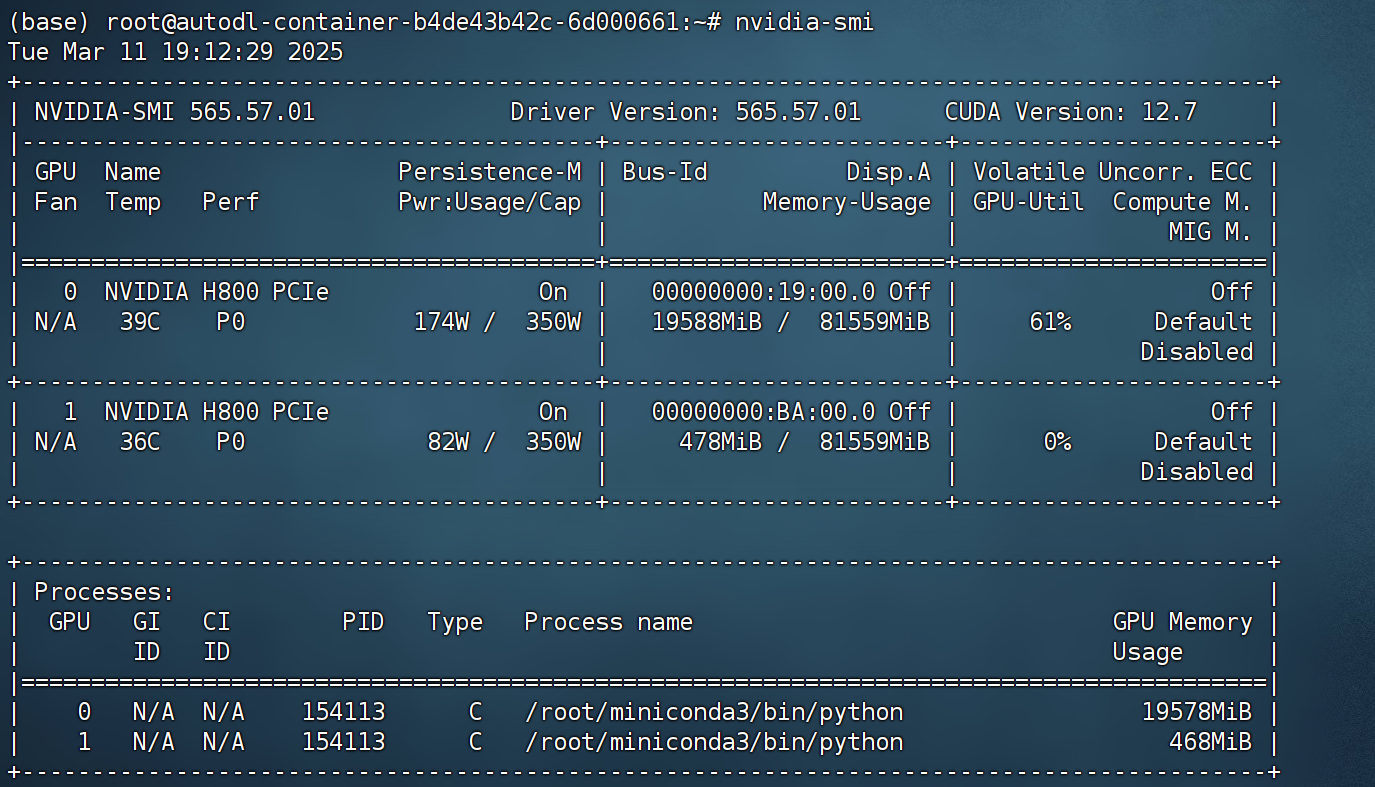
Task: Select the "Driver Version: 565.57.01" text
Action: pos(685,112)
